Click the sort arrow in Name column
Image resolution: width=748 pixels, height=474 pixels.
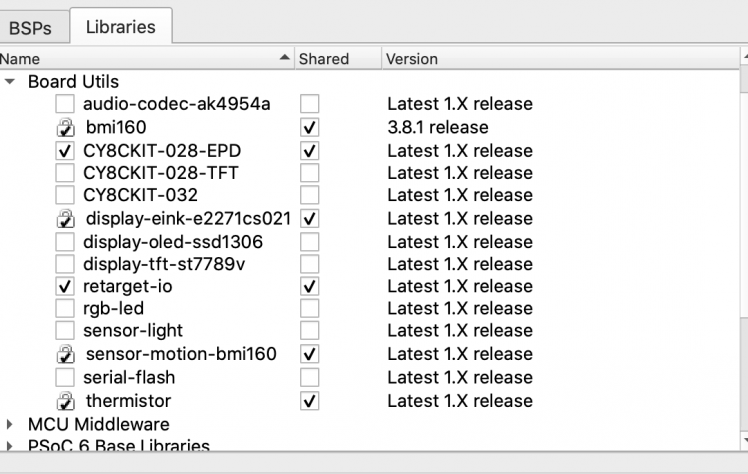click(x=286, y=59)
